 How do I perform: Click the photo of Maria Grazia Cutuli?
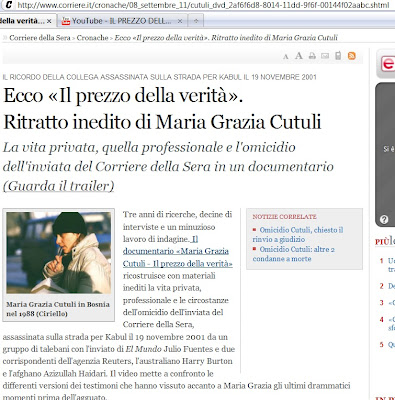tap(59, 253)
